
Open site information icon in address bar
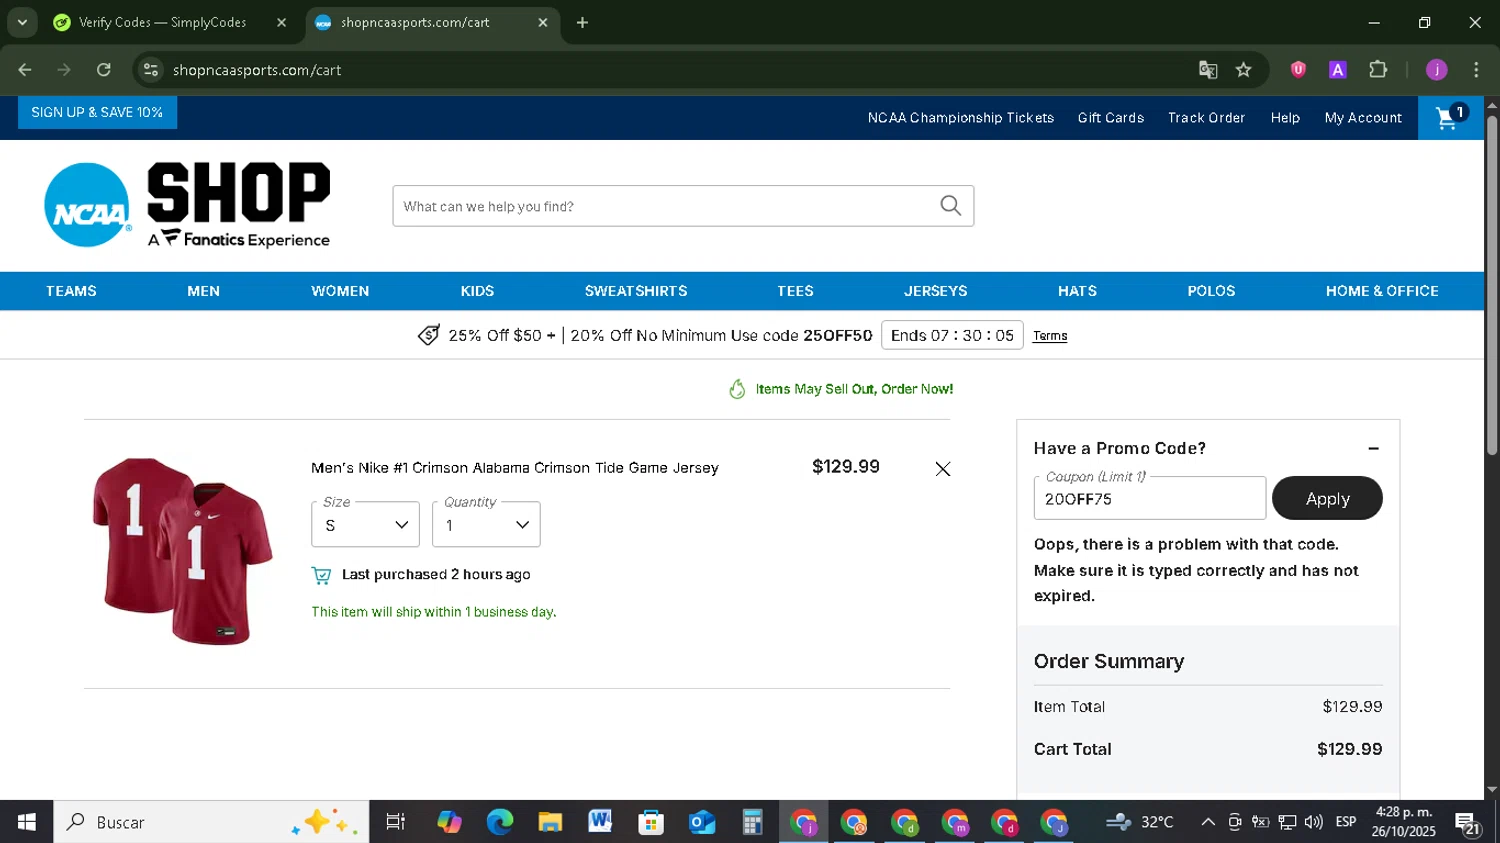click(151, 70)
